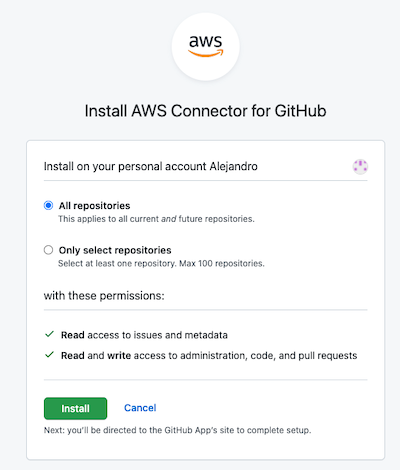The height and width of the screenshot is (470, 400).
Task: Click Alejandro's account avatar icon
Action: pyautogui.click(x=360, y=166)
